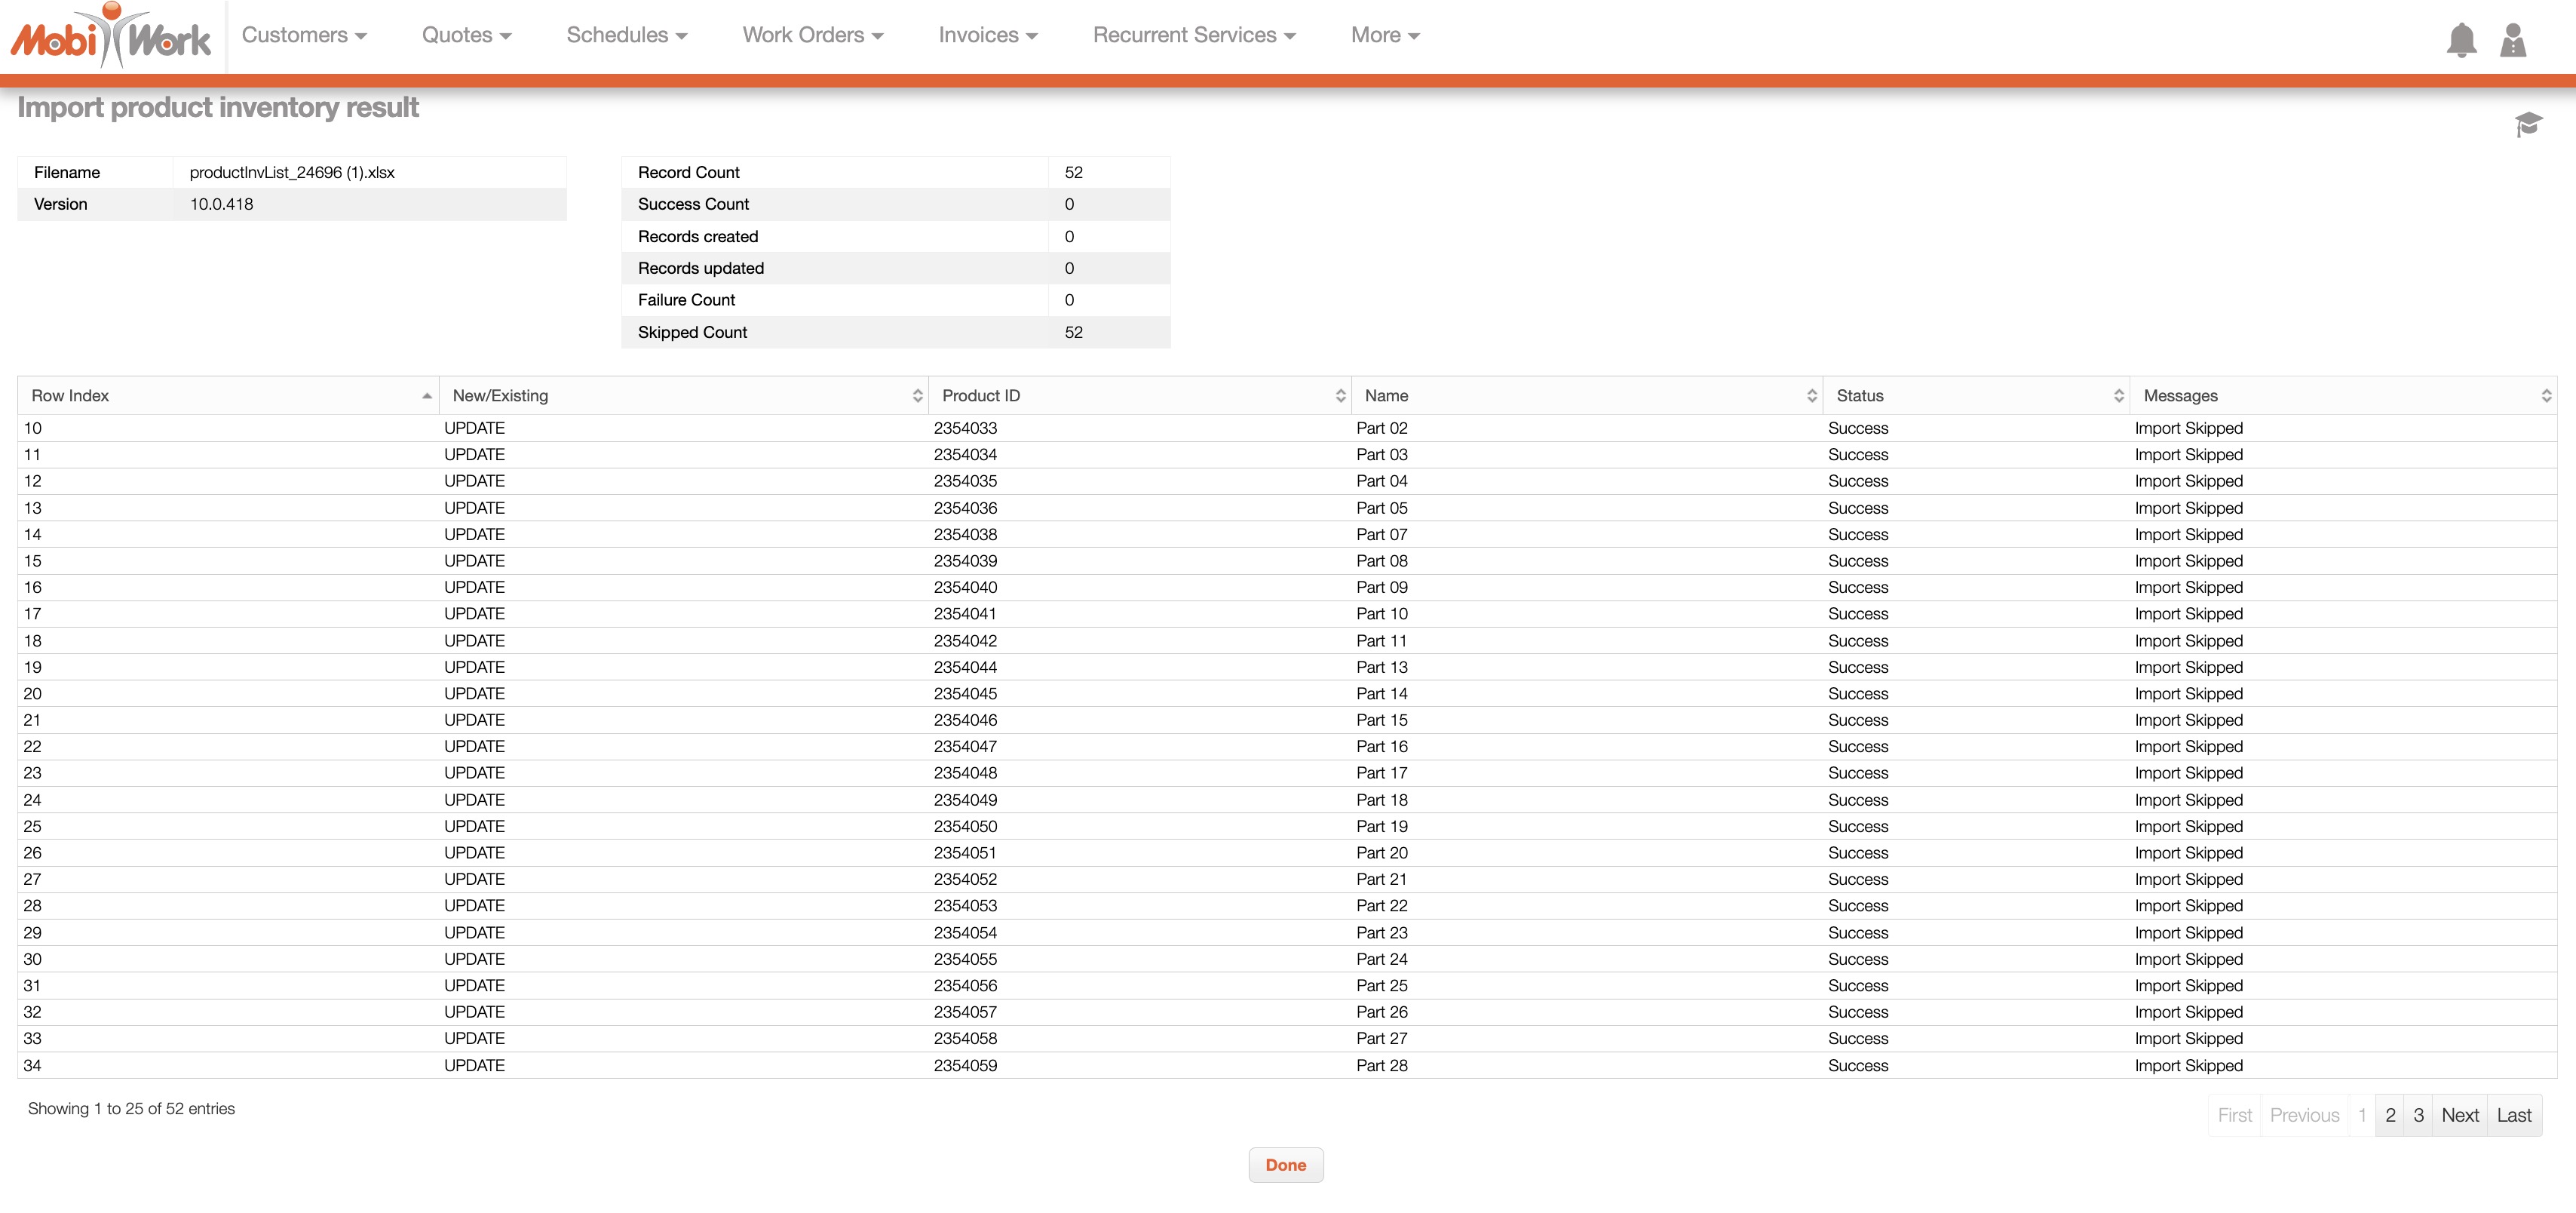The width and height of the screenshot is (2576, 1213).
Task: Click the notifications bell icon
Action: [x=2461, y=40]
